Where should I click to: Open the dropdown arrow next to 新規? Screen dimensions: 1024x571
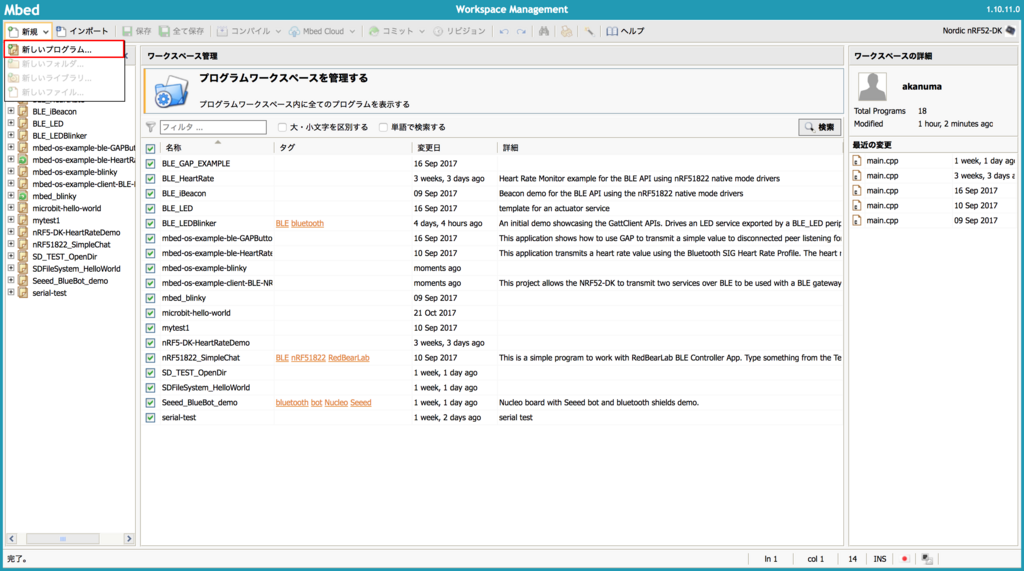[x=46, y=31]
